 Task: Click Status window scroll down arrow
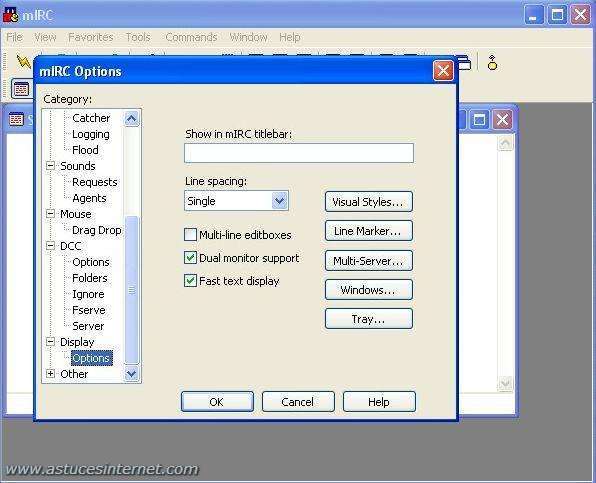click(x=505, y=383)
